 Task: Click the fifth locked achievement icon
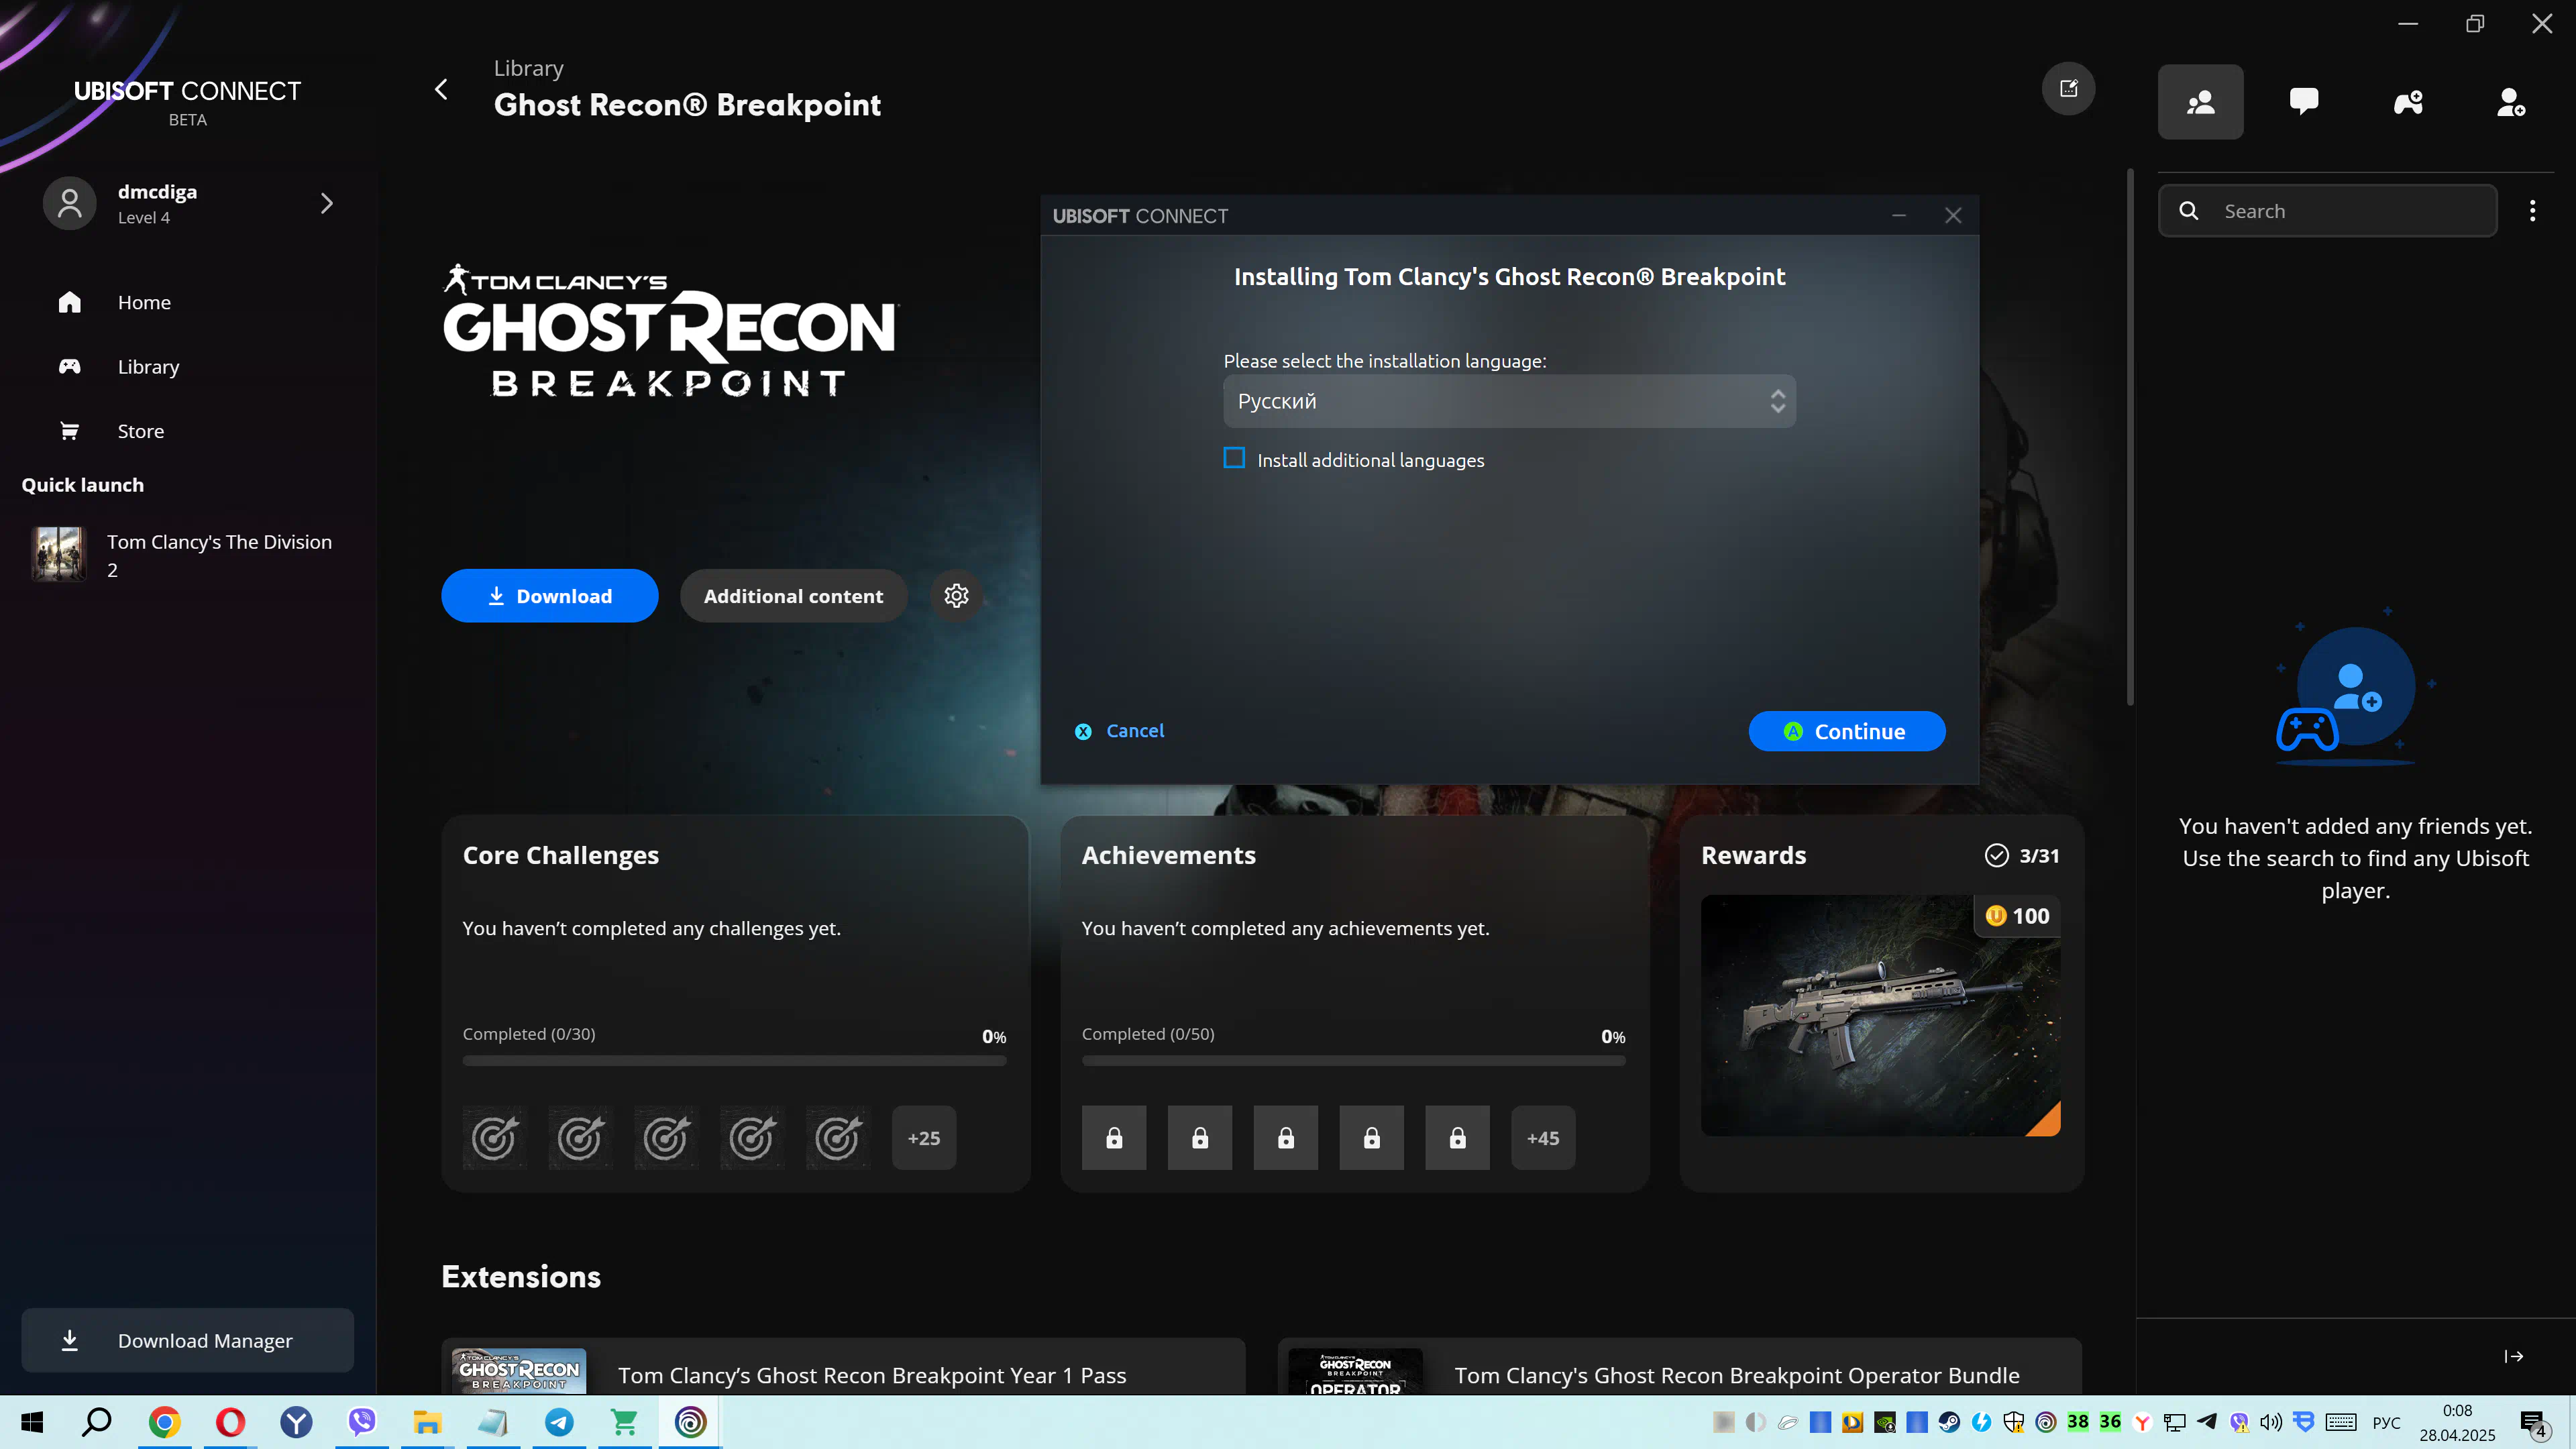(x=1457, y=1138)
